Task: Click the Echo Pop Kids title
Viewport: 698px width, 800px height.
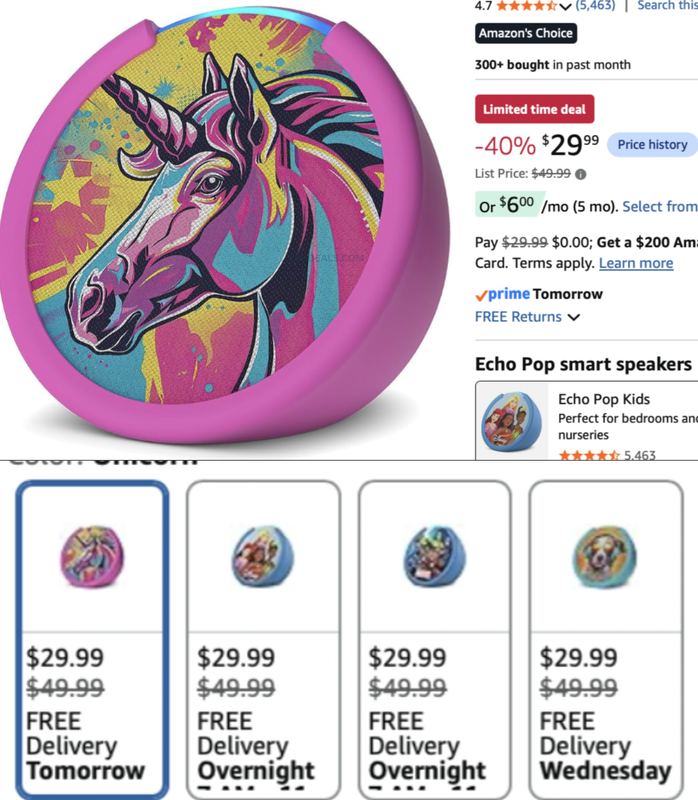Action: [x=604, y=399]
